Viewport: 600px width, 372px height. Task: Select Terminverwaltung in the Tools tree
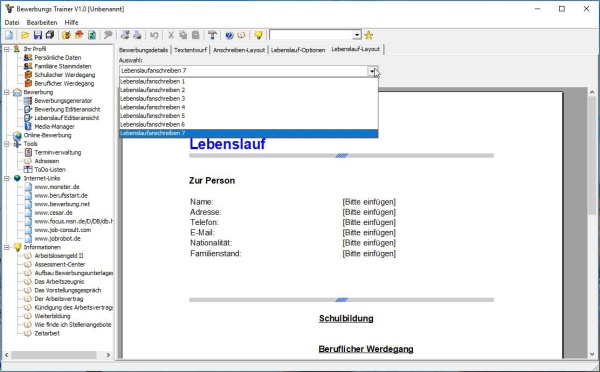tap(58, 152)
